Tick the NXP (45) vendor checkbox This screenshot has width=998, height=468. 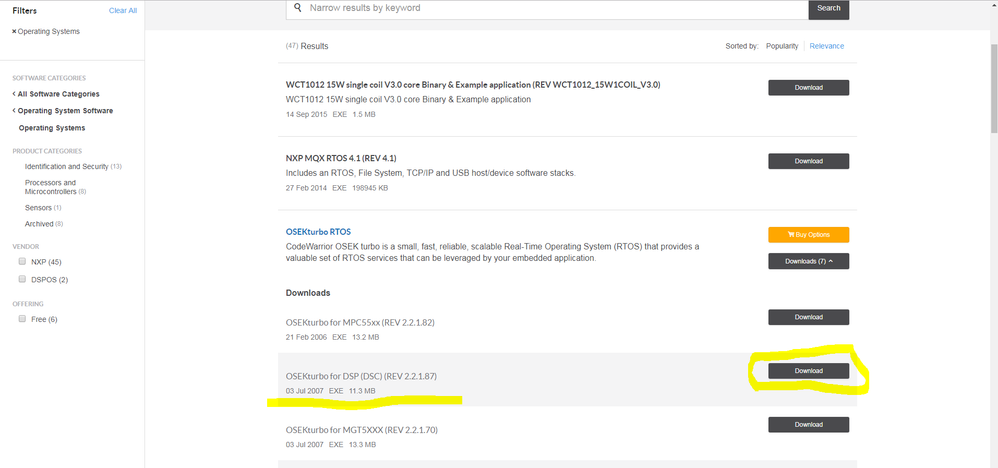click(22, 262)
